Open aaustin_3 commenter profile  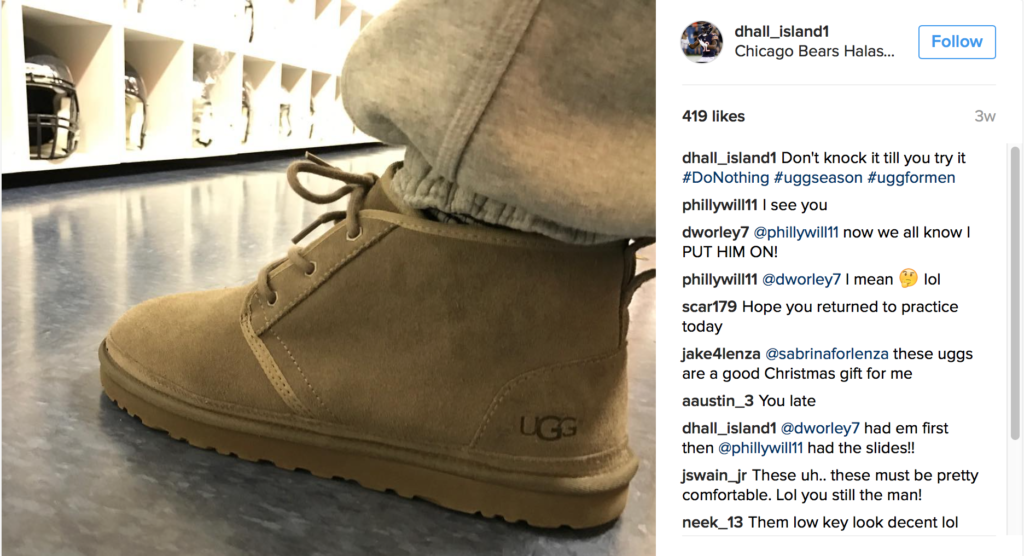tap(718, 401)
